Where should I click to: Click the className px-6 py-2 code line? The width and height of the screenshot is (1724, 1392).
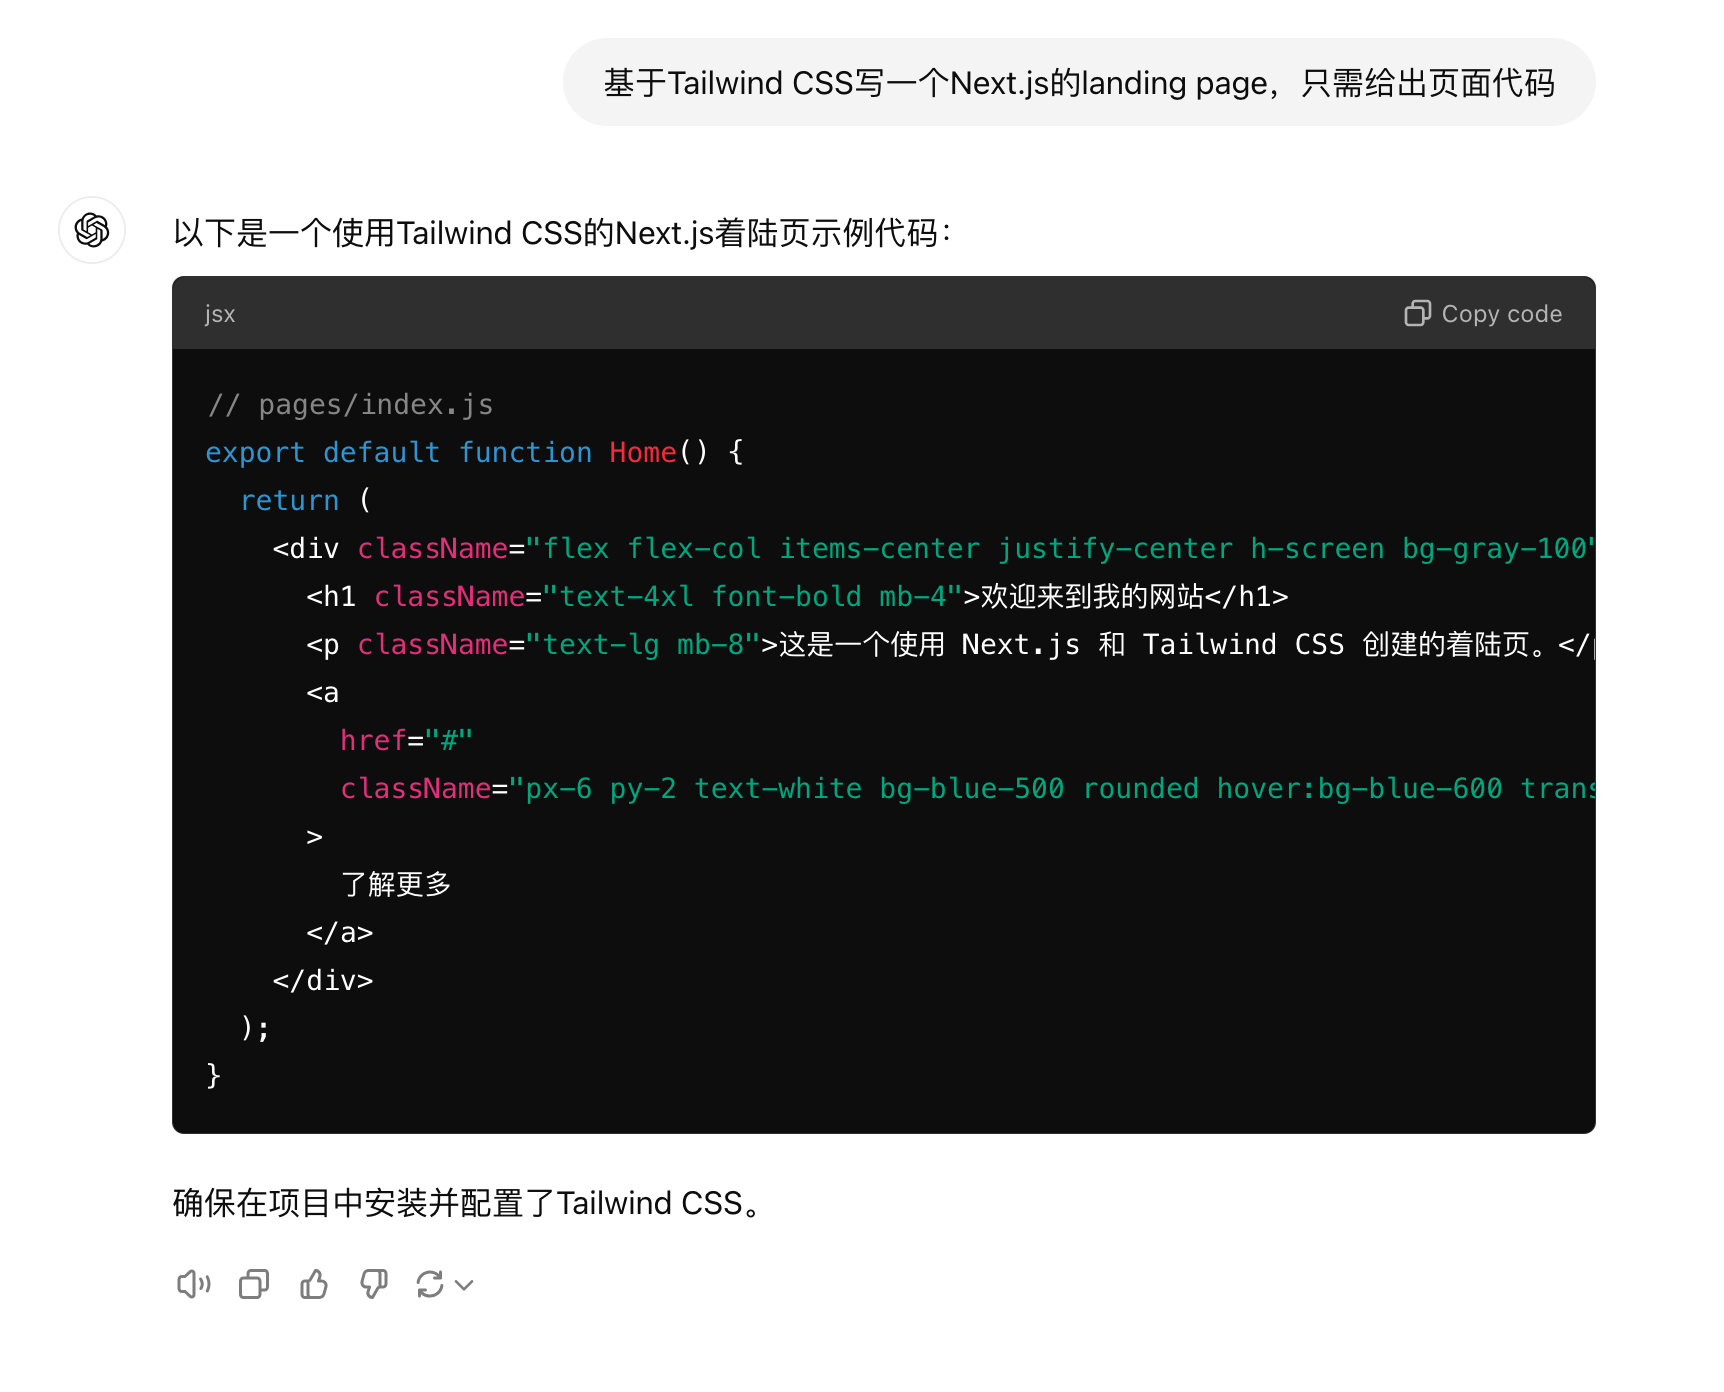click(967, 788)
